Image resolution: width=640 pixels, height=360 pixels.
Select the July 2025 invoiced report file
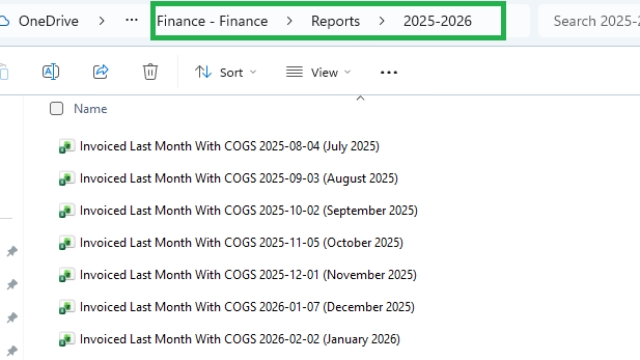pos(230,146)
